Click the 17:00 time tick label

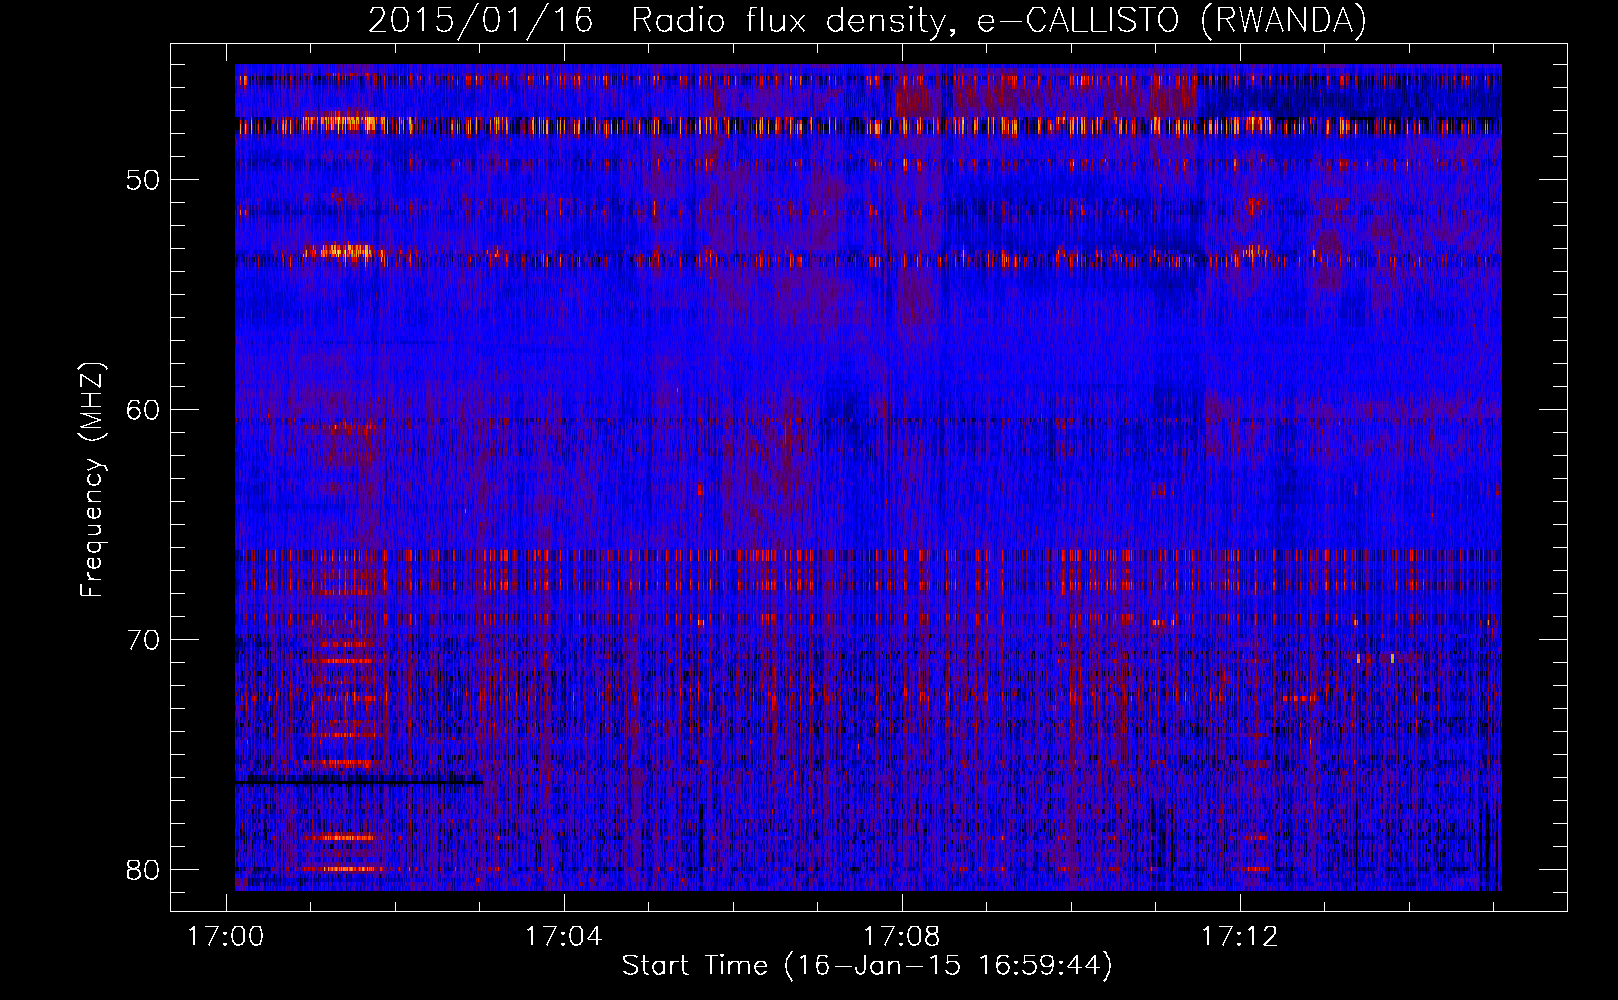point(226,937)
